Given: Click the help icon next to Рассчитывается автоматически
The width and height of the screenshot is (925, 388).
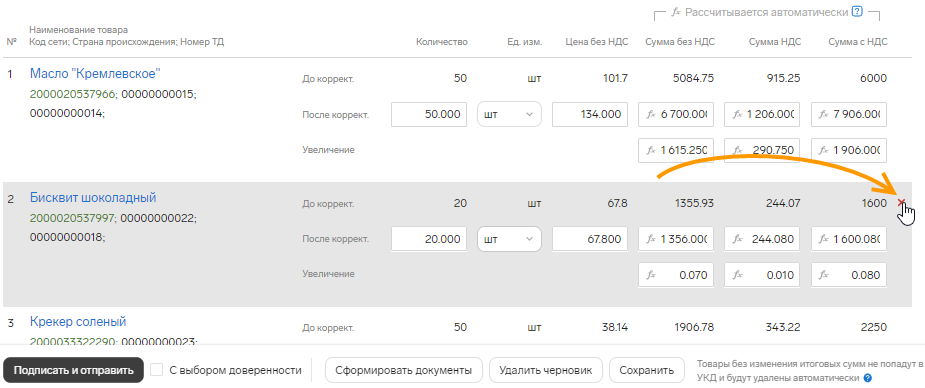Looking at the screenshot, I should point(857,12).
